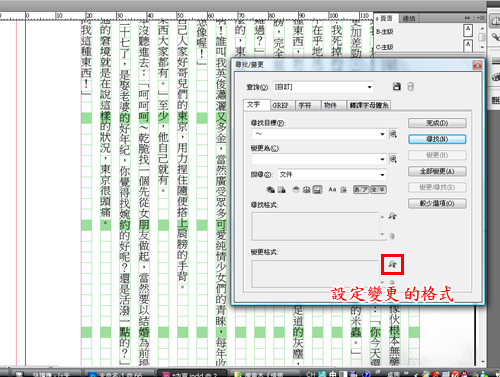Screen dimensions: 500x377
Task: Select the 頁面 Pages panel tab
Action: point(386,18)
